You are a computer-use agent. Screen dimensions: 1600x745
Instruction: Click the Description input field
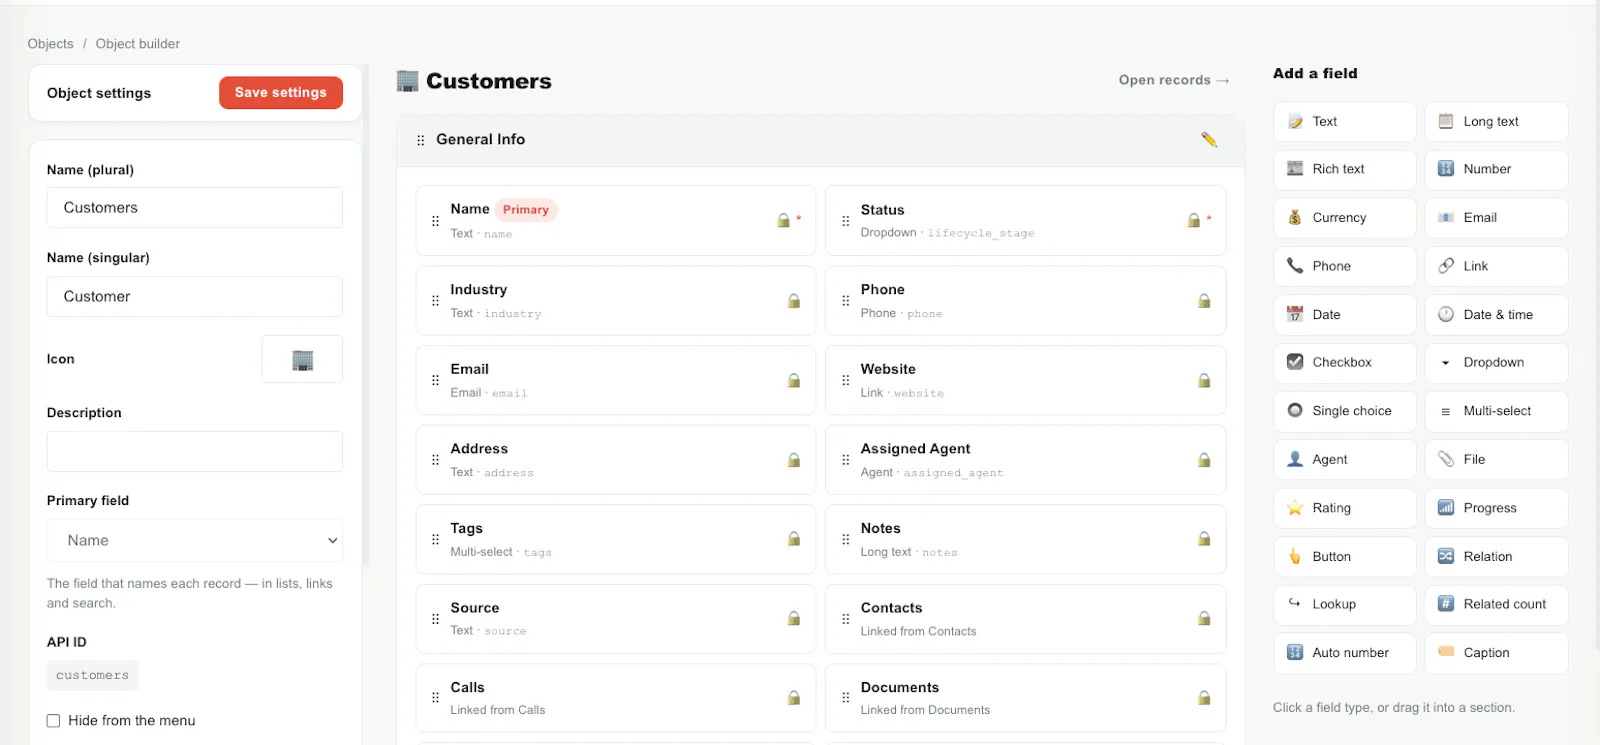click(195, 452)
